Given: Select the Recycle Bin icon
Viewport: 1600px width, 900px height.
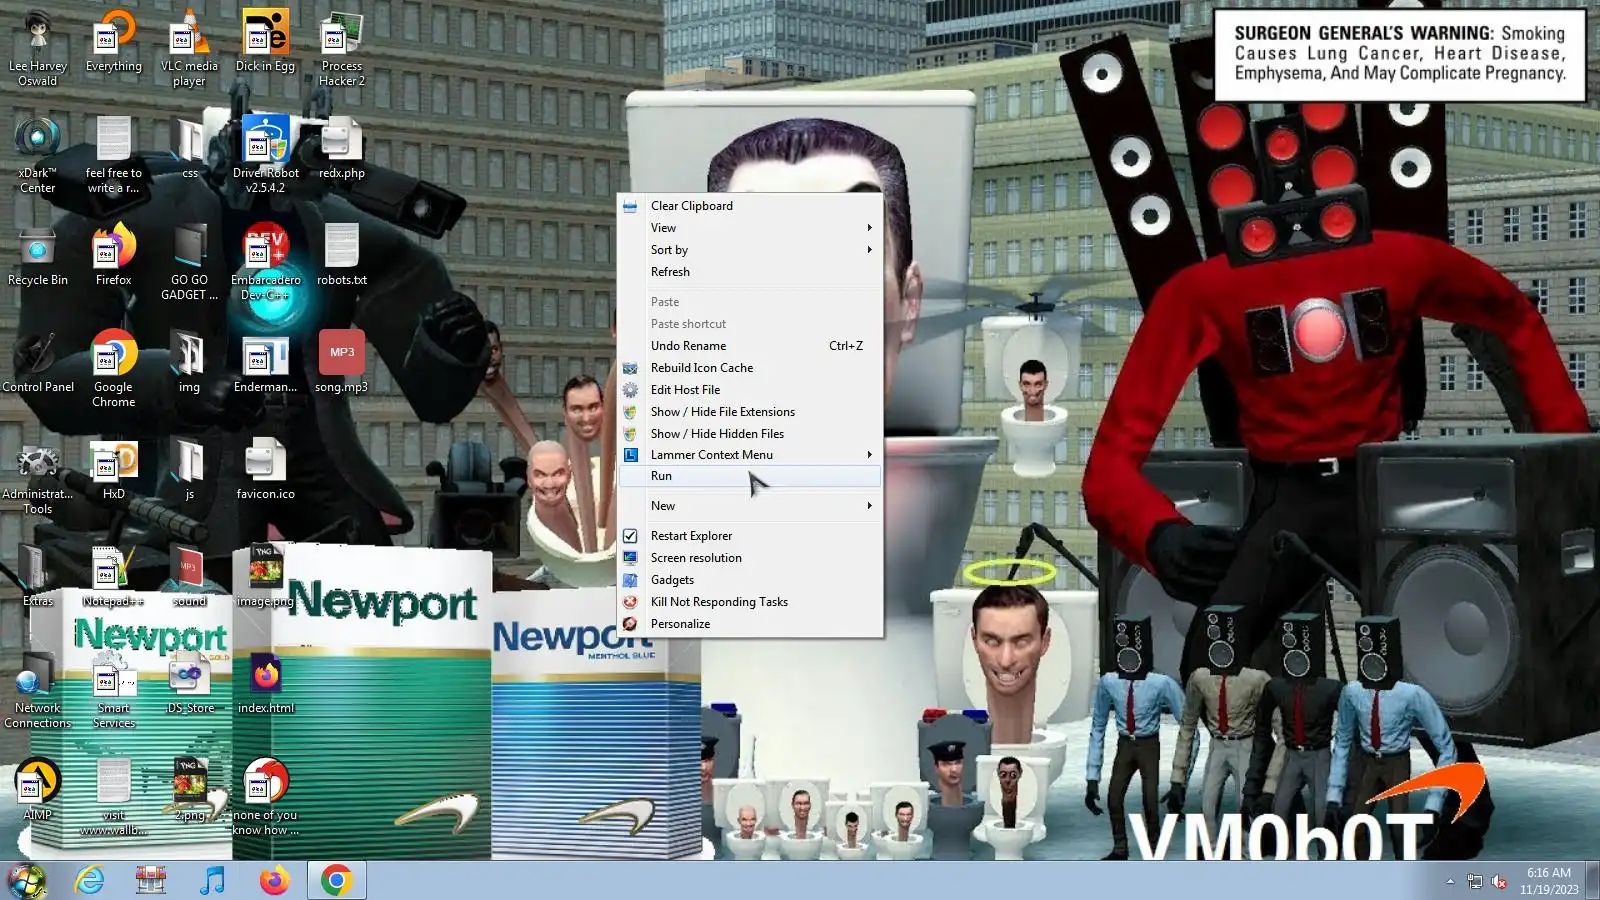Looking at the screenshot, I should pos(38,255).
